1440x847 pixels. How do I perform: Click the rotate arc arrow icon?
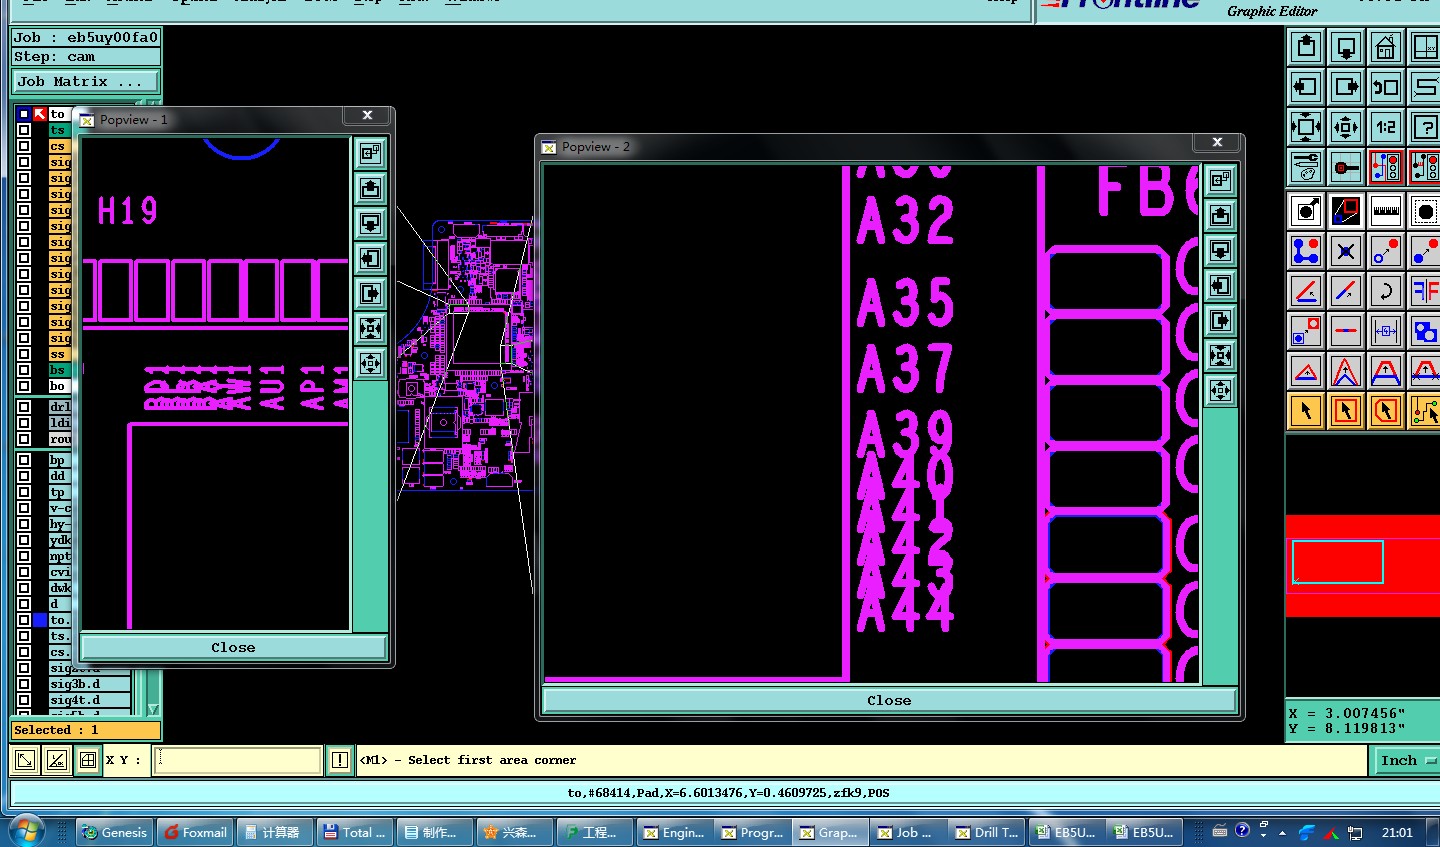click(x=1386, y=291)
